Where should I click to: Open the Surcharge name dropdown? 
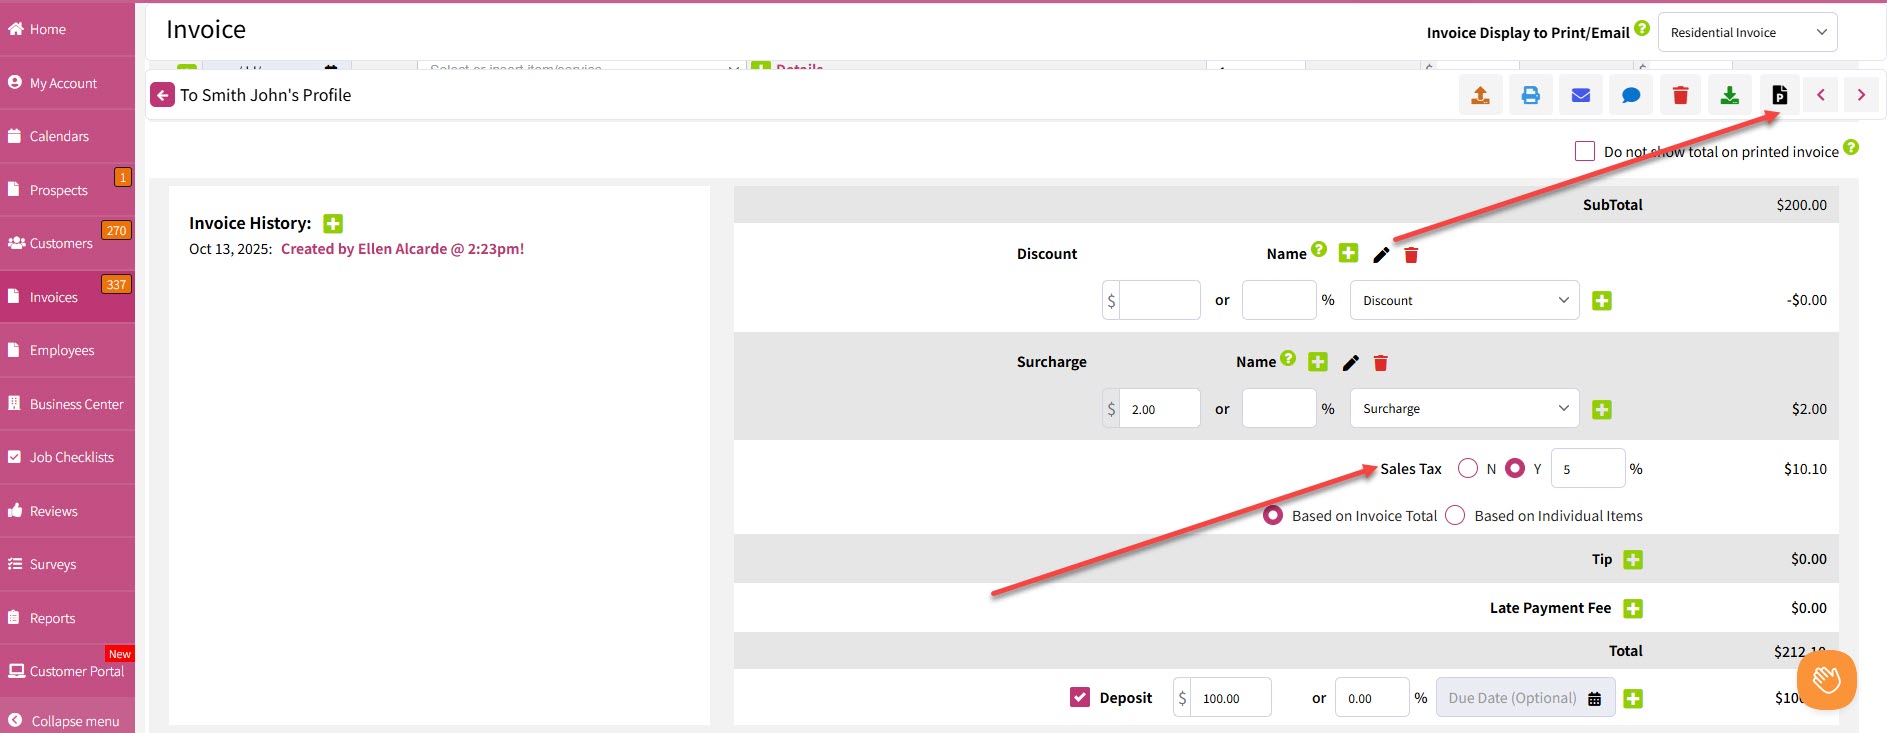click(x=1464, y=408)
